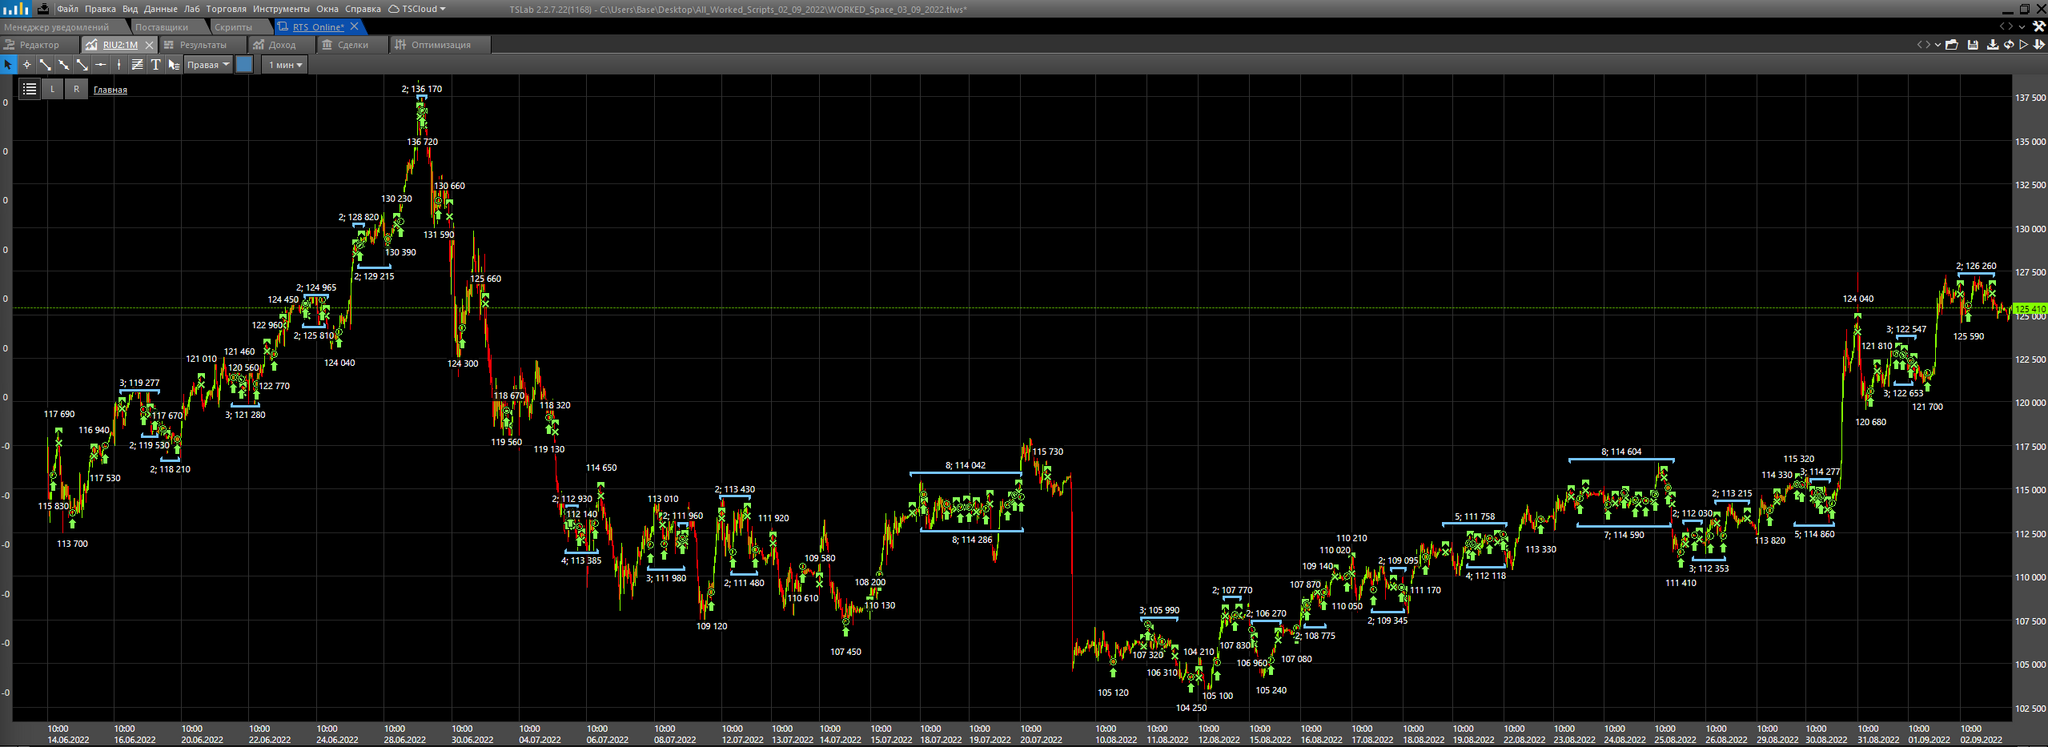
Task: Open the Файл menu
Action: 68,9
